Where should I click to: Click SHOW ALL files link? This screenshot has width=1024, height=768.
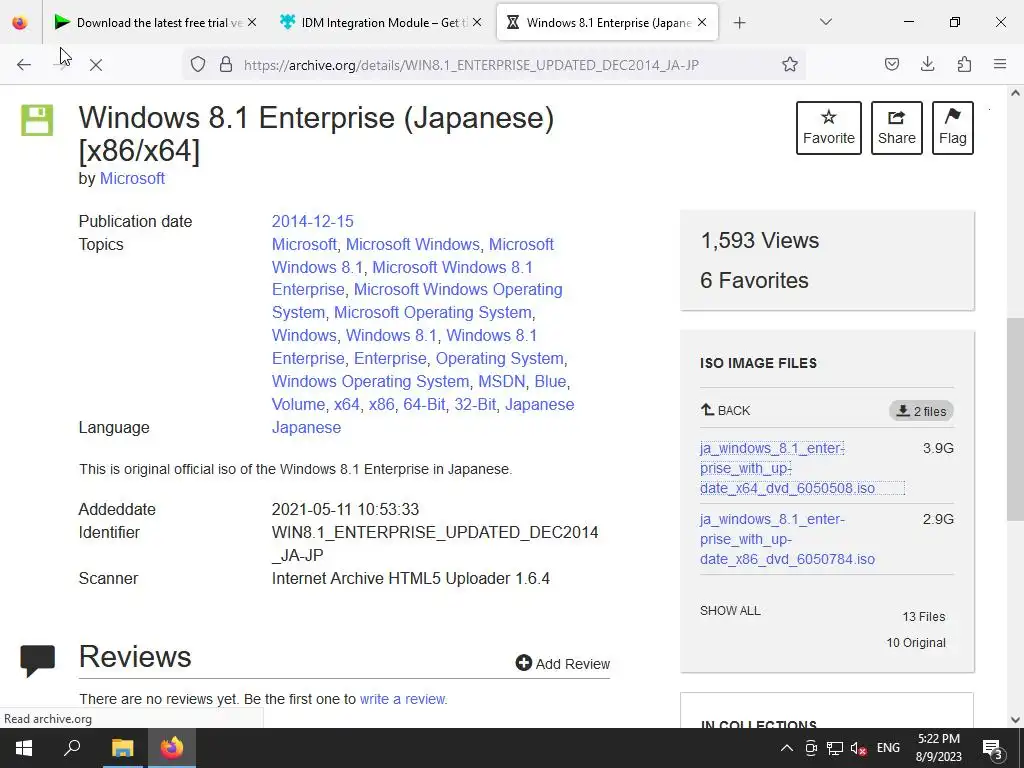730,611
